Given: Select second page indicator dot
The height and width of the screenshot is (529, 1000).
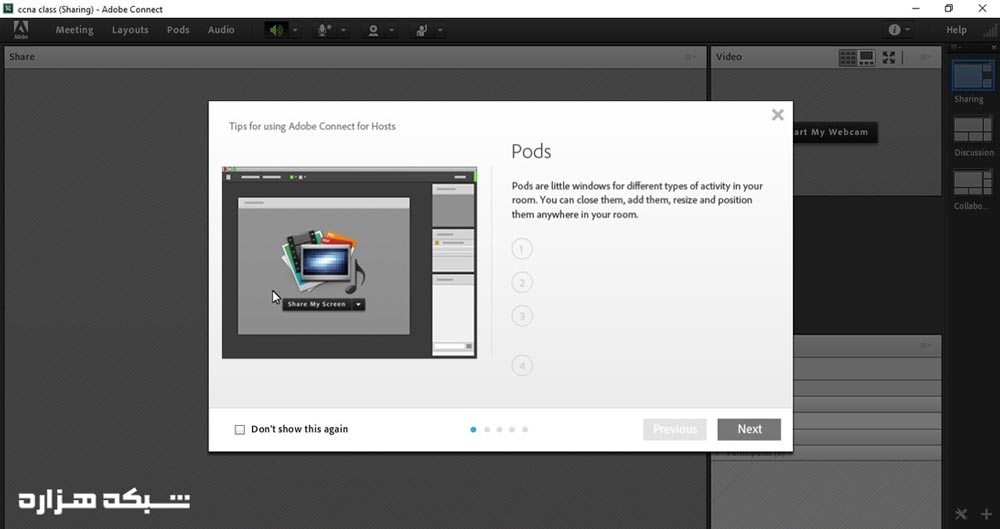Looking at the screenshot, I should (x=487, y=429).
